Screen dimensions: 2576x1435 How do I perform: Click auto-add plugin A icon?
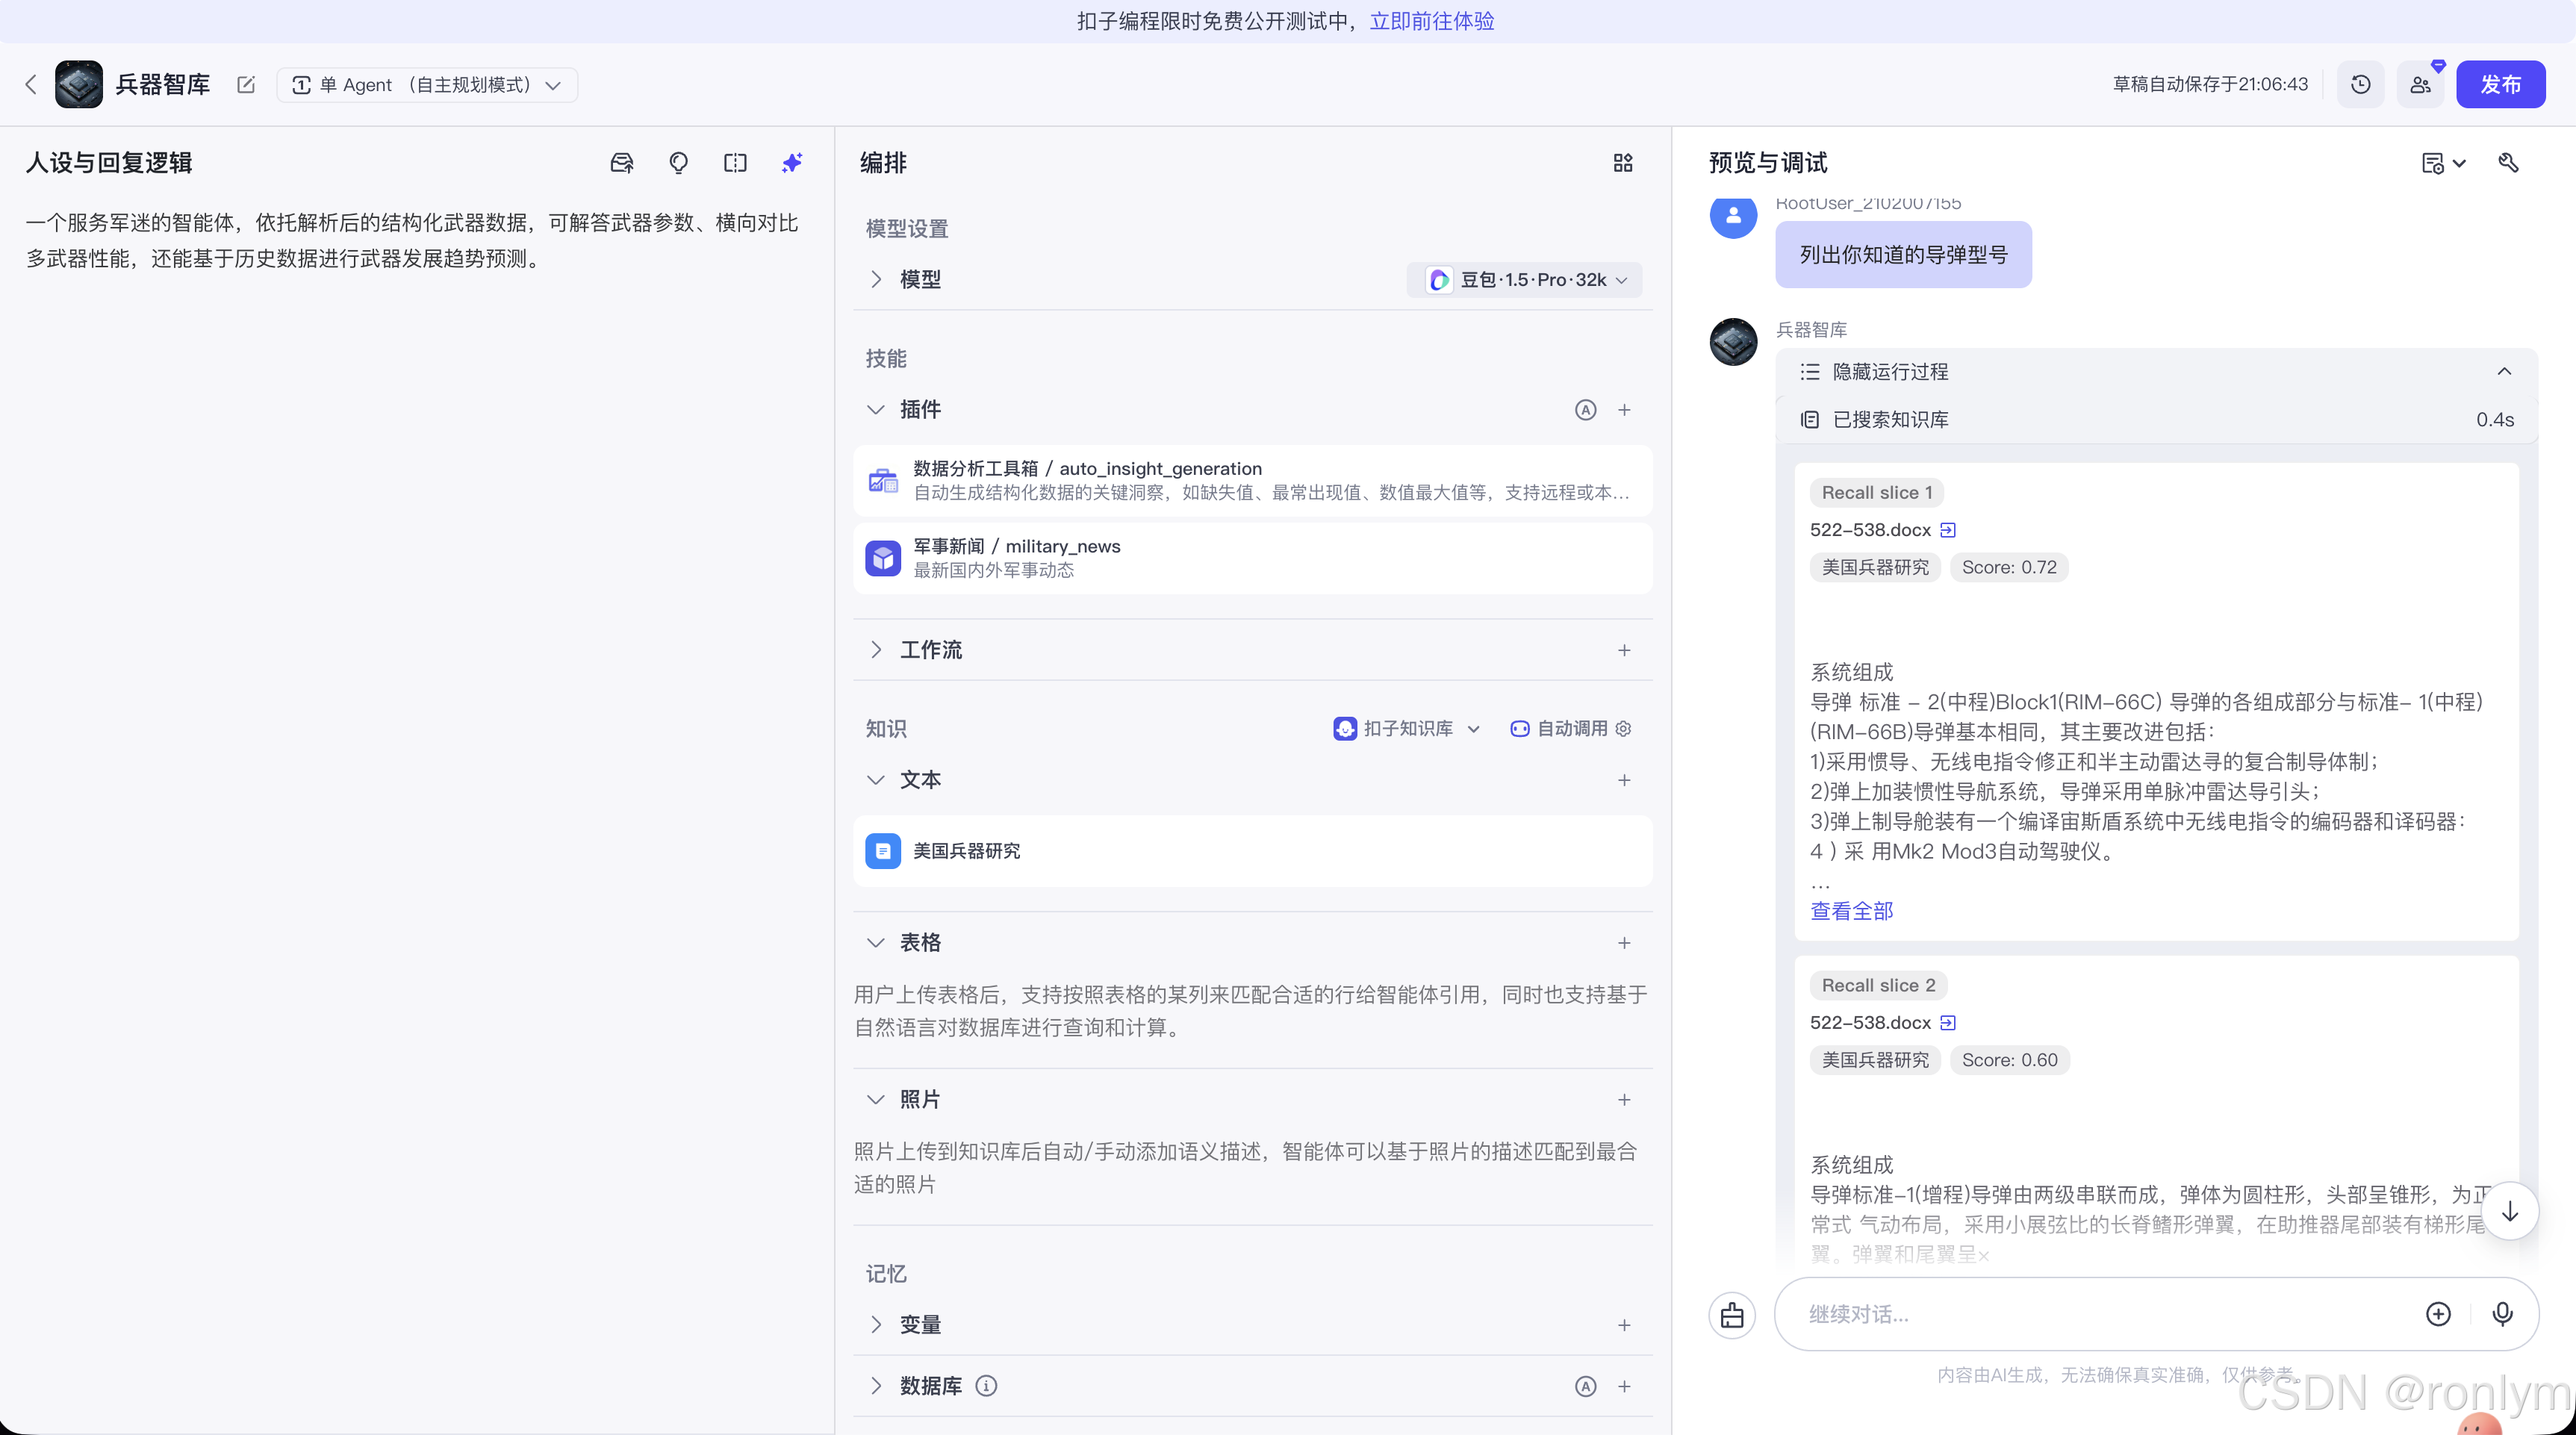[x=1586, y=410]
